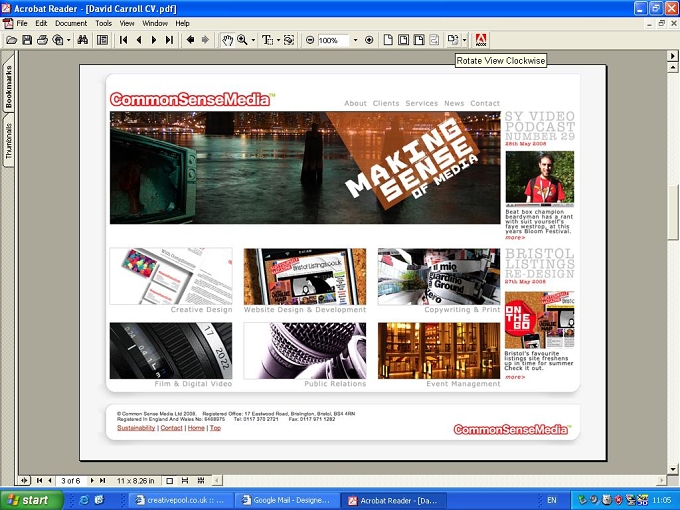Image resolution: width=680 pixels, height=510 pixels.
Task: Click the horizontal scrollbar left arrow
Action: [x=216, y=481]
